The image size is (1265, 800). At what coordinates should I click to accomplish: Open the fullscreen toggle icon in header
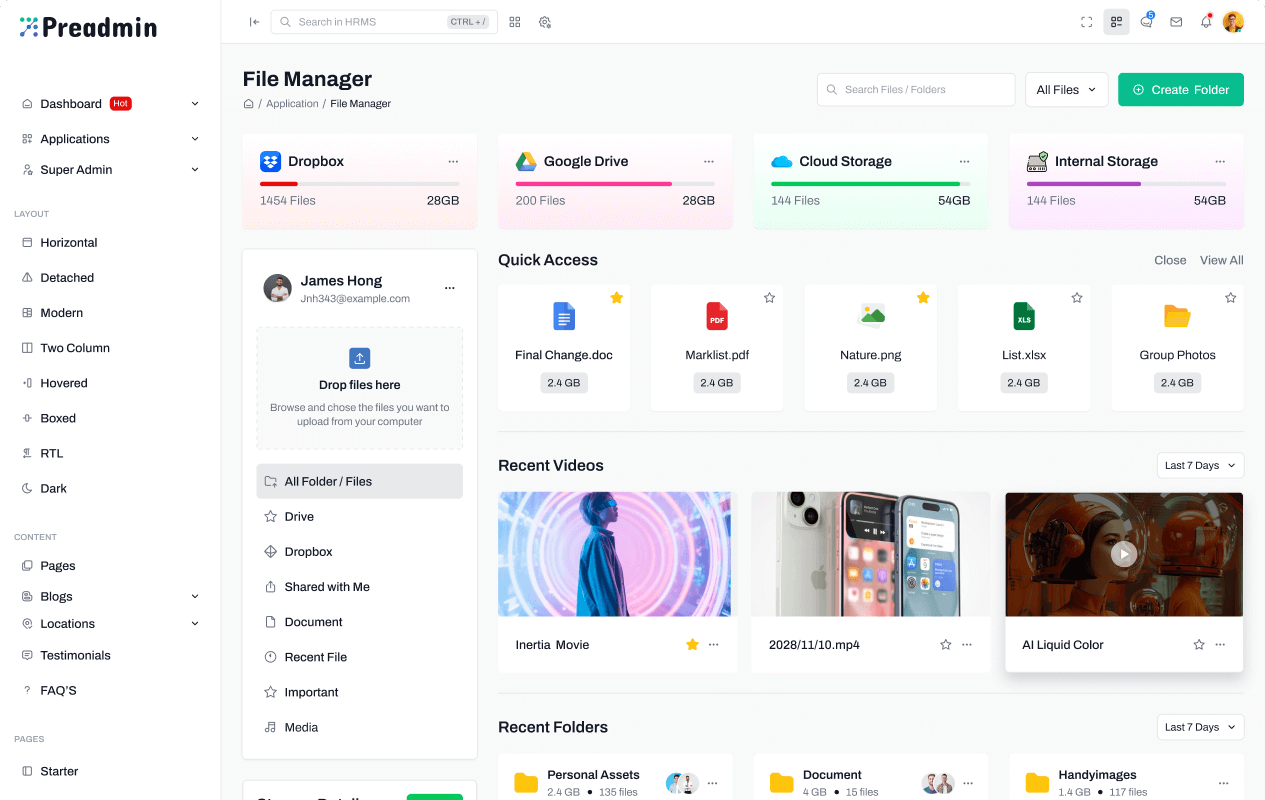[x=1086, y=21]
